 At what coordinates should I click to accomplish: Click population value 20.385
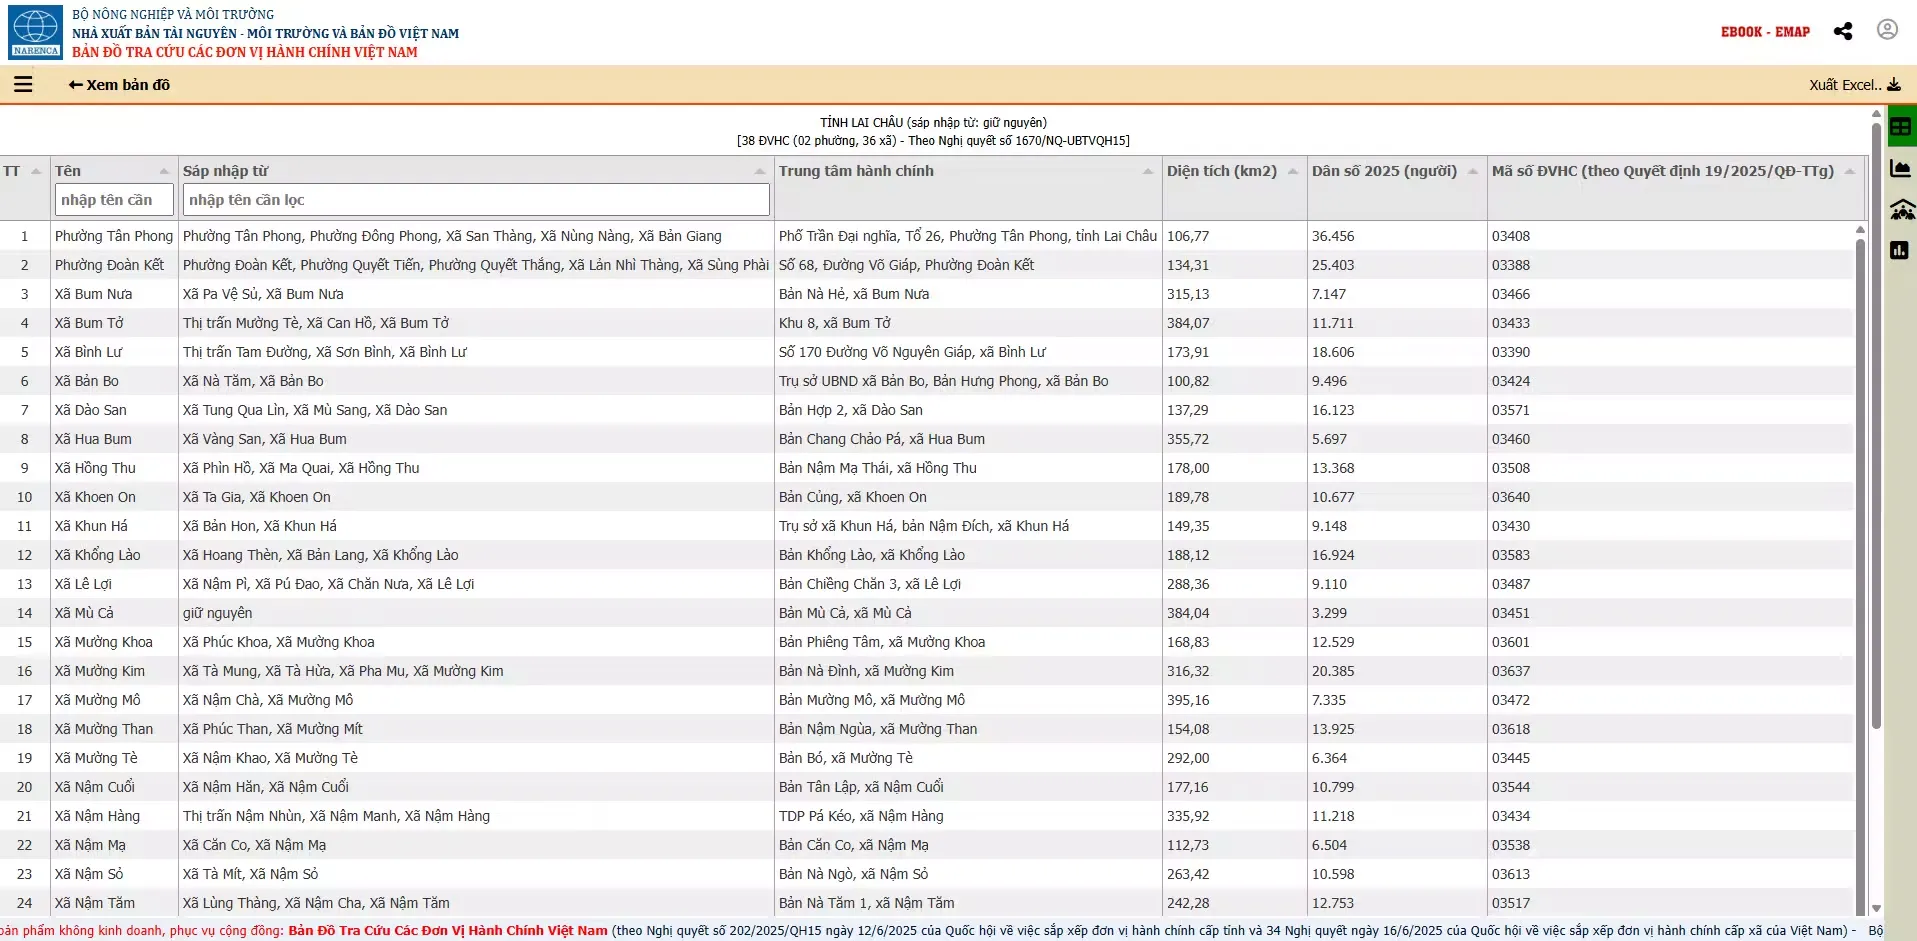click(x=1333, y=671)
